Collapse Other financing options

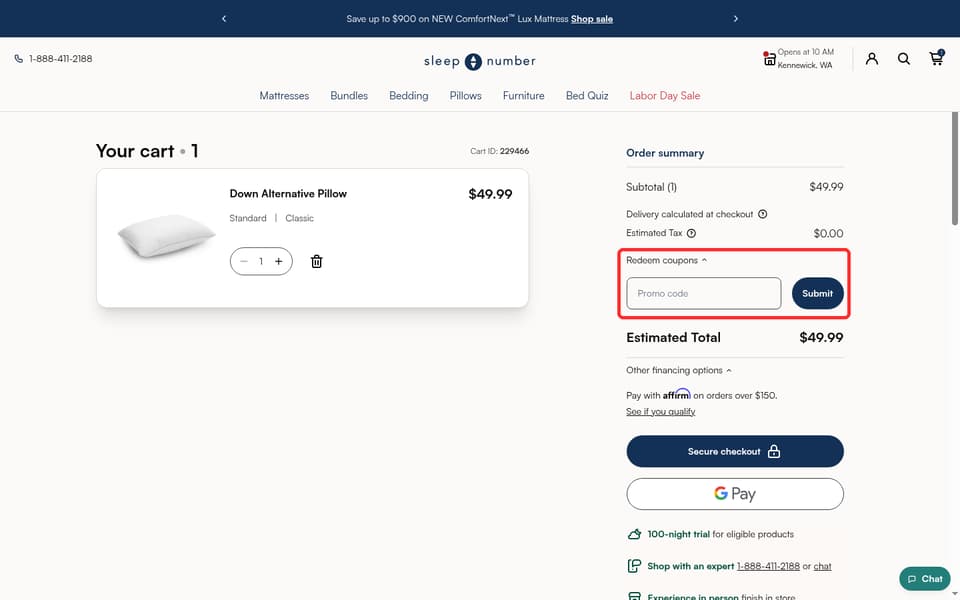click(678, 370)
